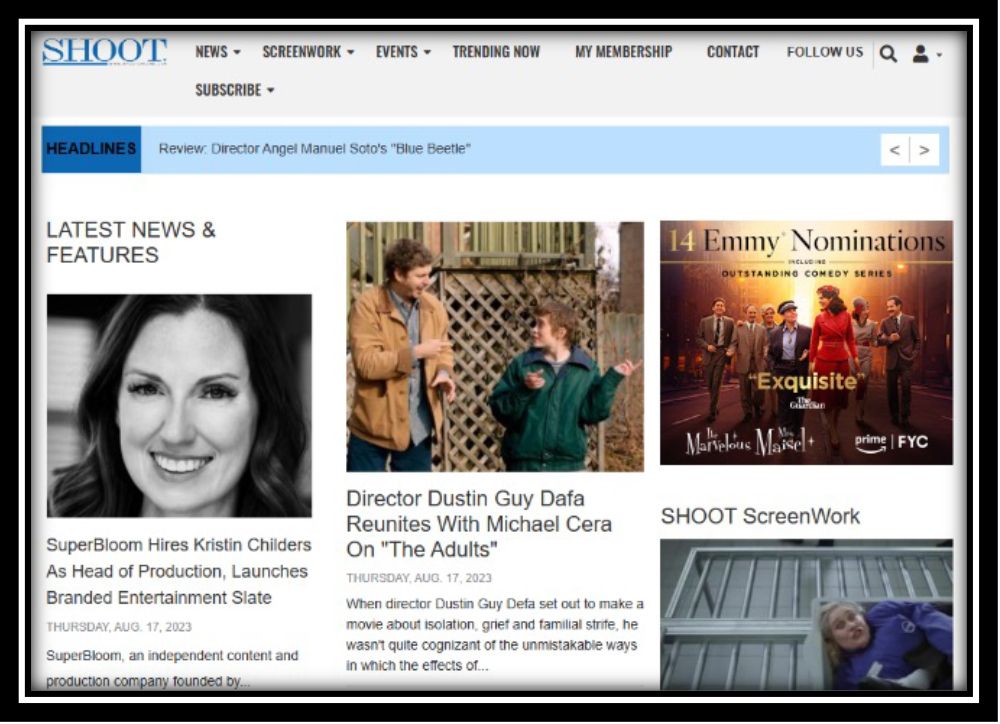Screen dimensions: 1000x724
Task: Expand the Subscribe dropdown menu
Action: tap(235, 90)
